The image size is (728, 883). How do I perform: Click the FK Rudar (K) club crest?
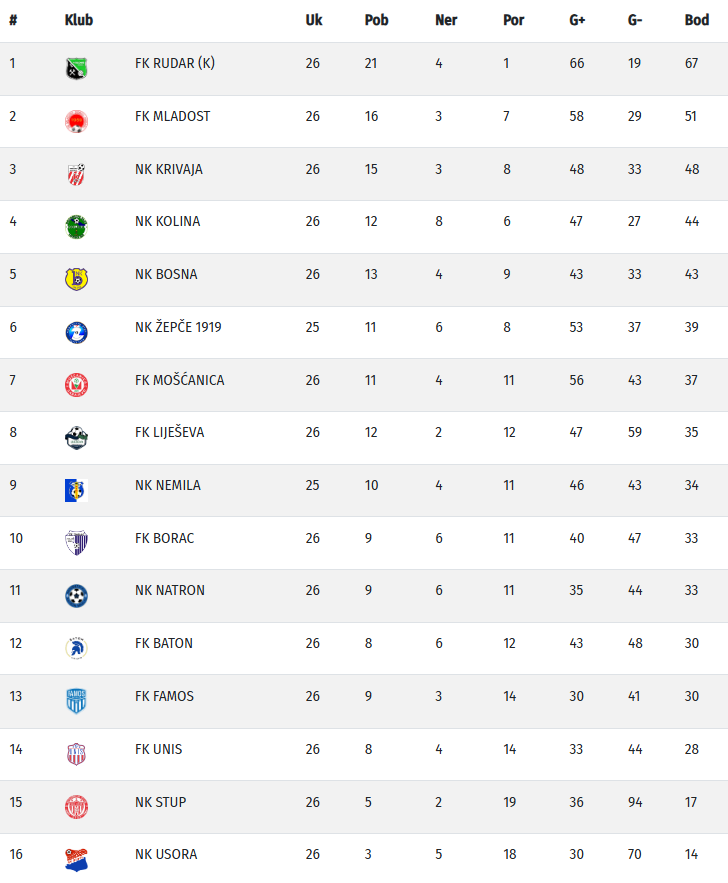click(x=76, y=69)
